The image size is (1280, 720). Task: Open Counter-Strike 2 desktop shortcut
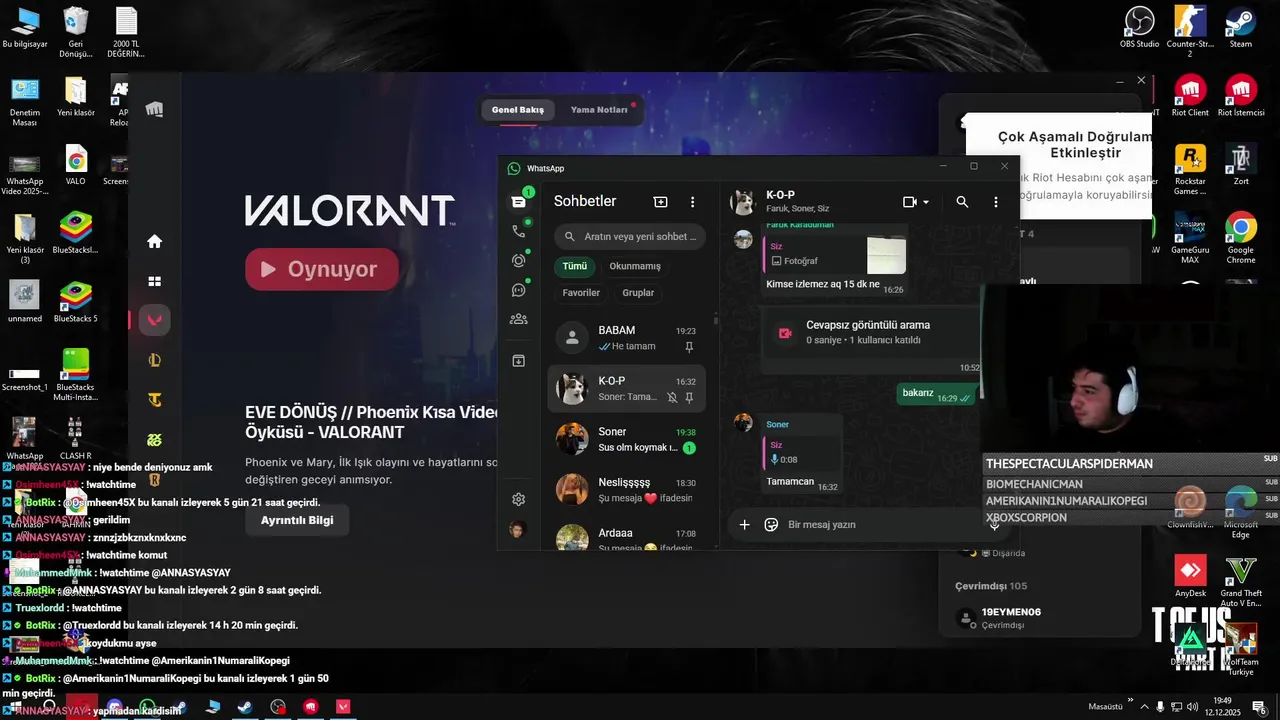[x=1190, y=30]
